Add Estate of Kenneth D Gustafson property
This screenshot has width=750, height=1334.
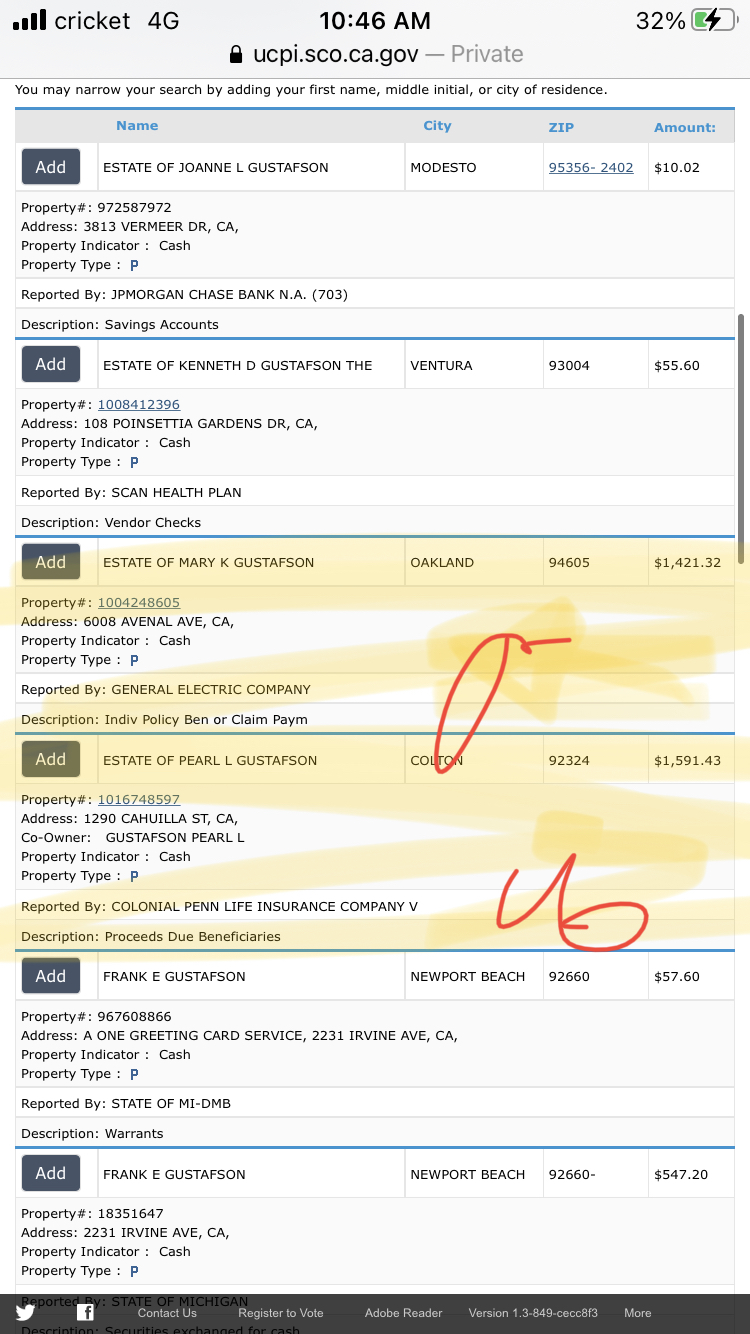click(51, 365)
